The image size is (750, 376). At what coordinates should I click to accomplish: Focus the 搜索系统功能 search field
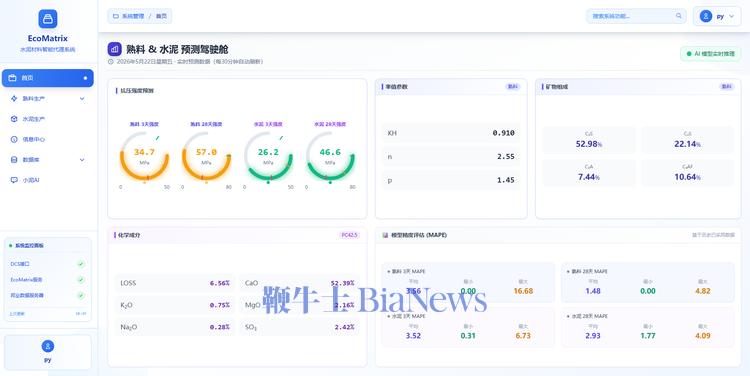[x=637, y=16]
